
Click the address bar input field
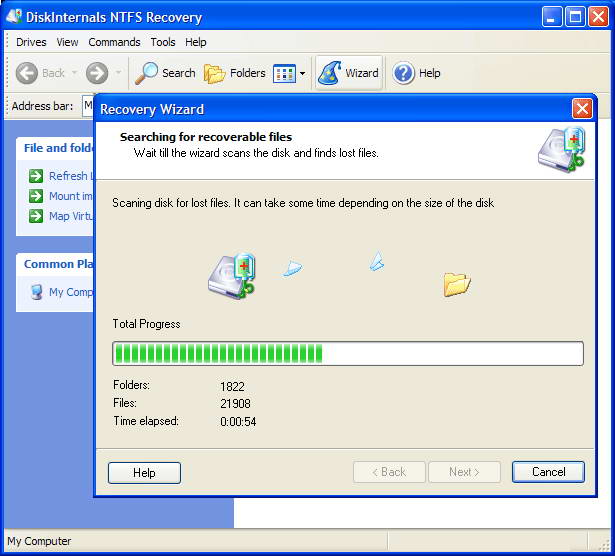88,106
